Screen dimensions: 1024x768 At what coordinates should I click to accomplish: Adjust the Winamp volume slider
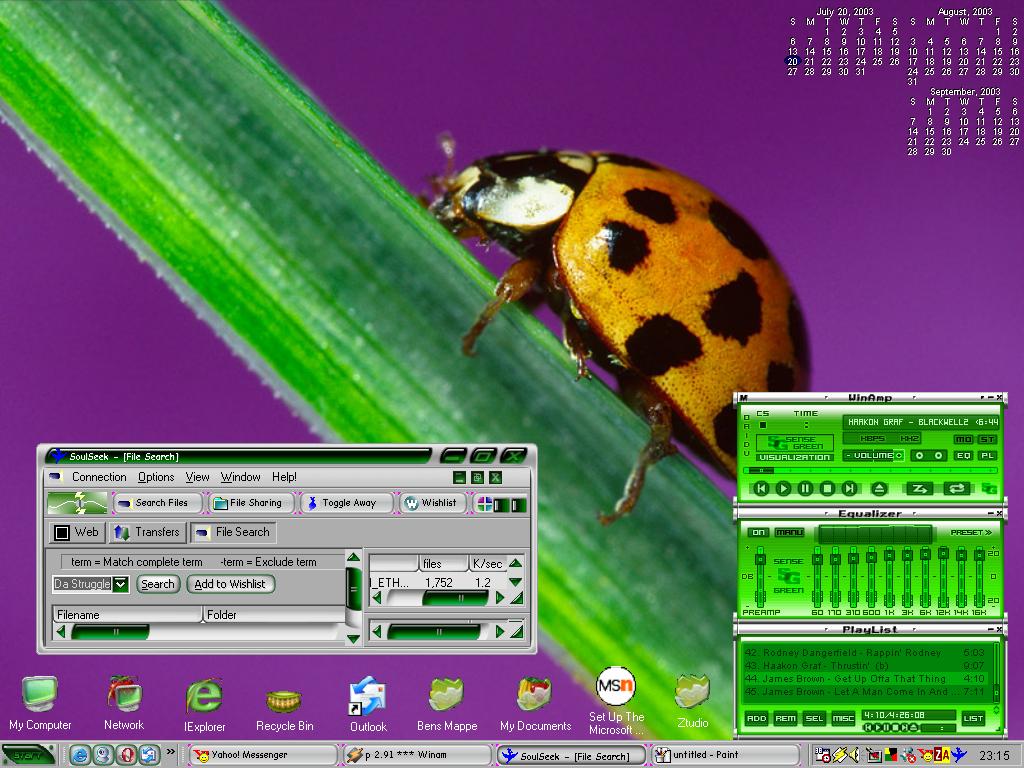point(874,455)
